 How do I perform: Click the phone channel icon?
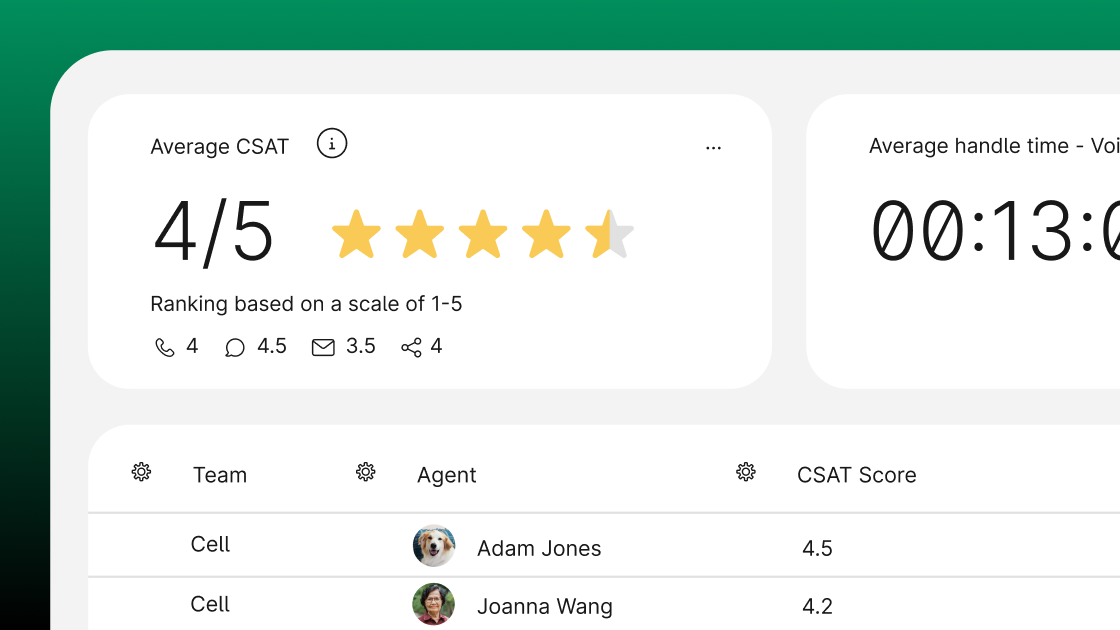165,348
